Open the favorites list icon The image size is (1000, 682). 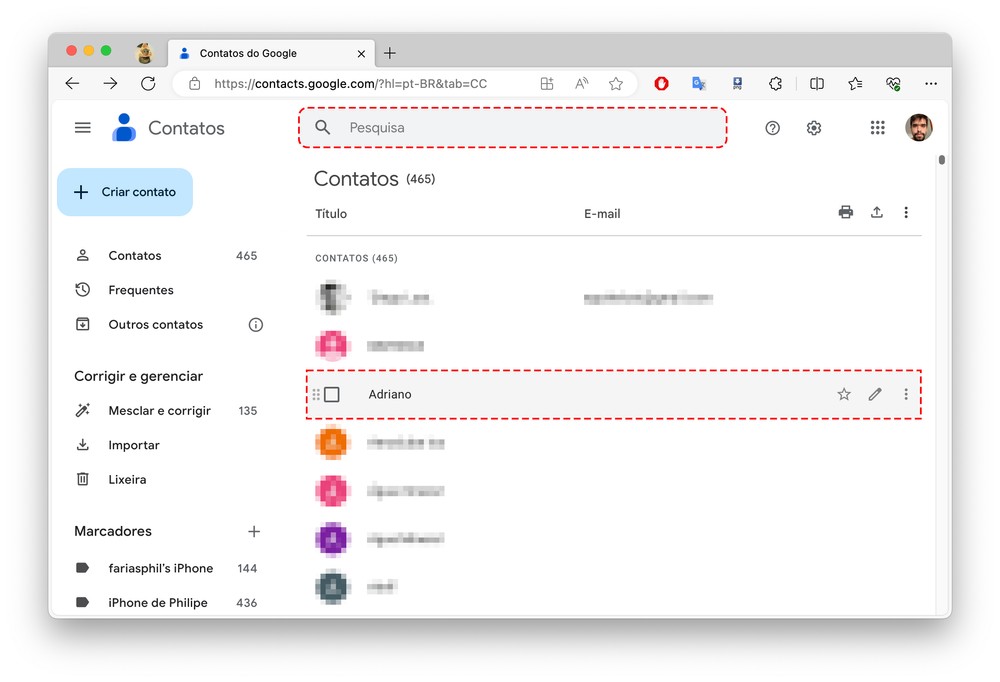(855, 84)
